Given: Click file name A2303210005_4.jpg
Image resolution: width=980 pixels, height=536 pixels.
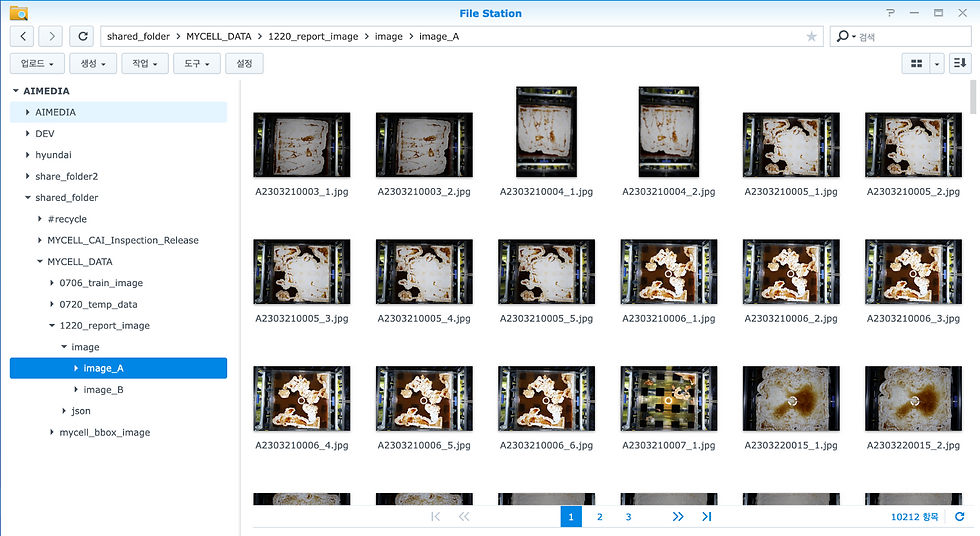Looking at the screenshot, I should [x=424, y=319].
